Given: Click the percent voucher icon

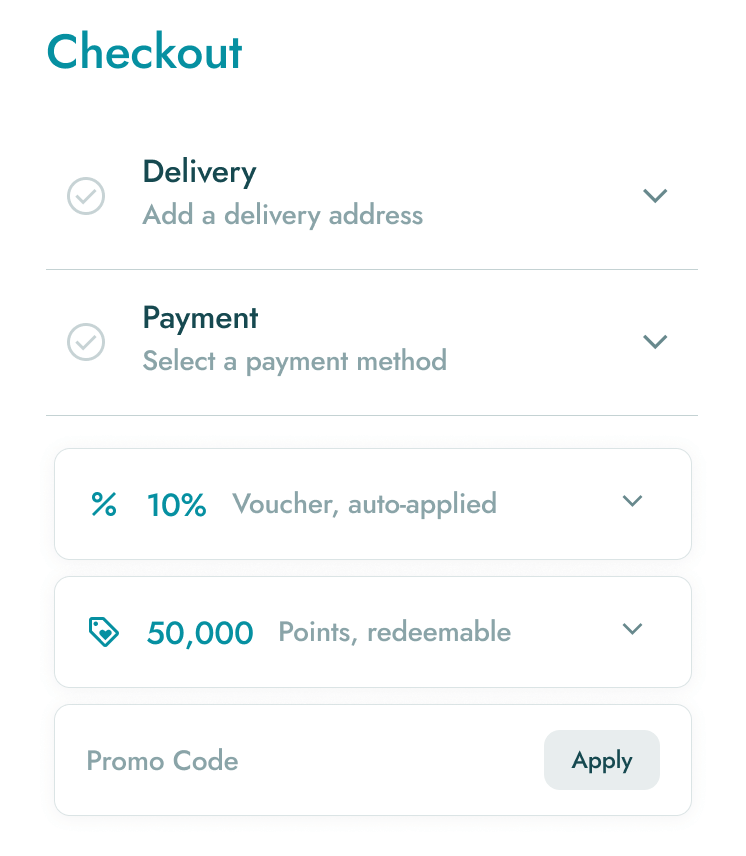Looking at the screenshot, I should click(x=104, y=505).
